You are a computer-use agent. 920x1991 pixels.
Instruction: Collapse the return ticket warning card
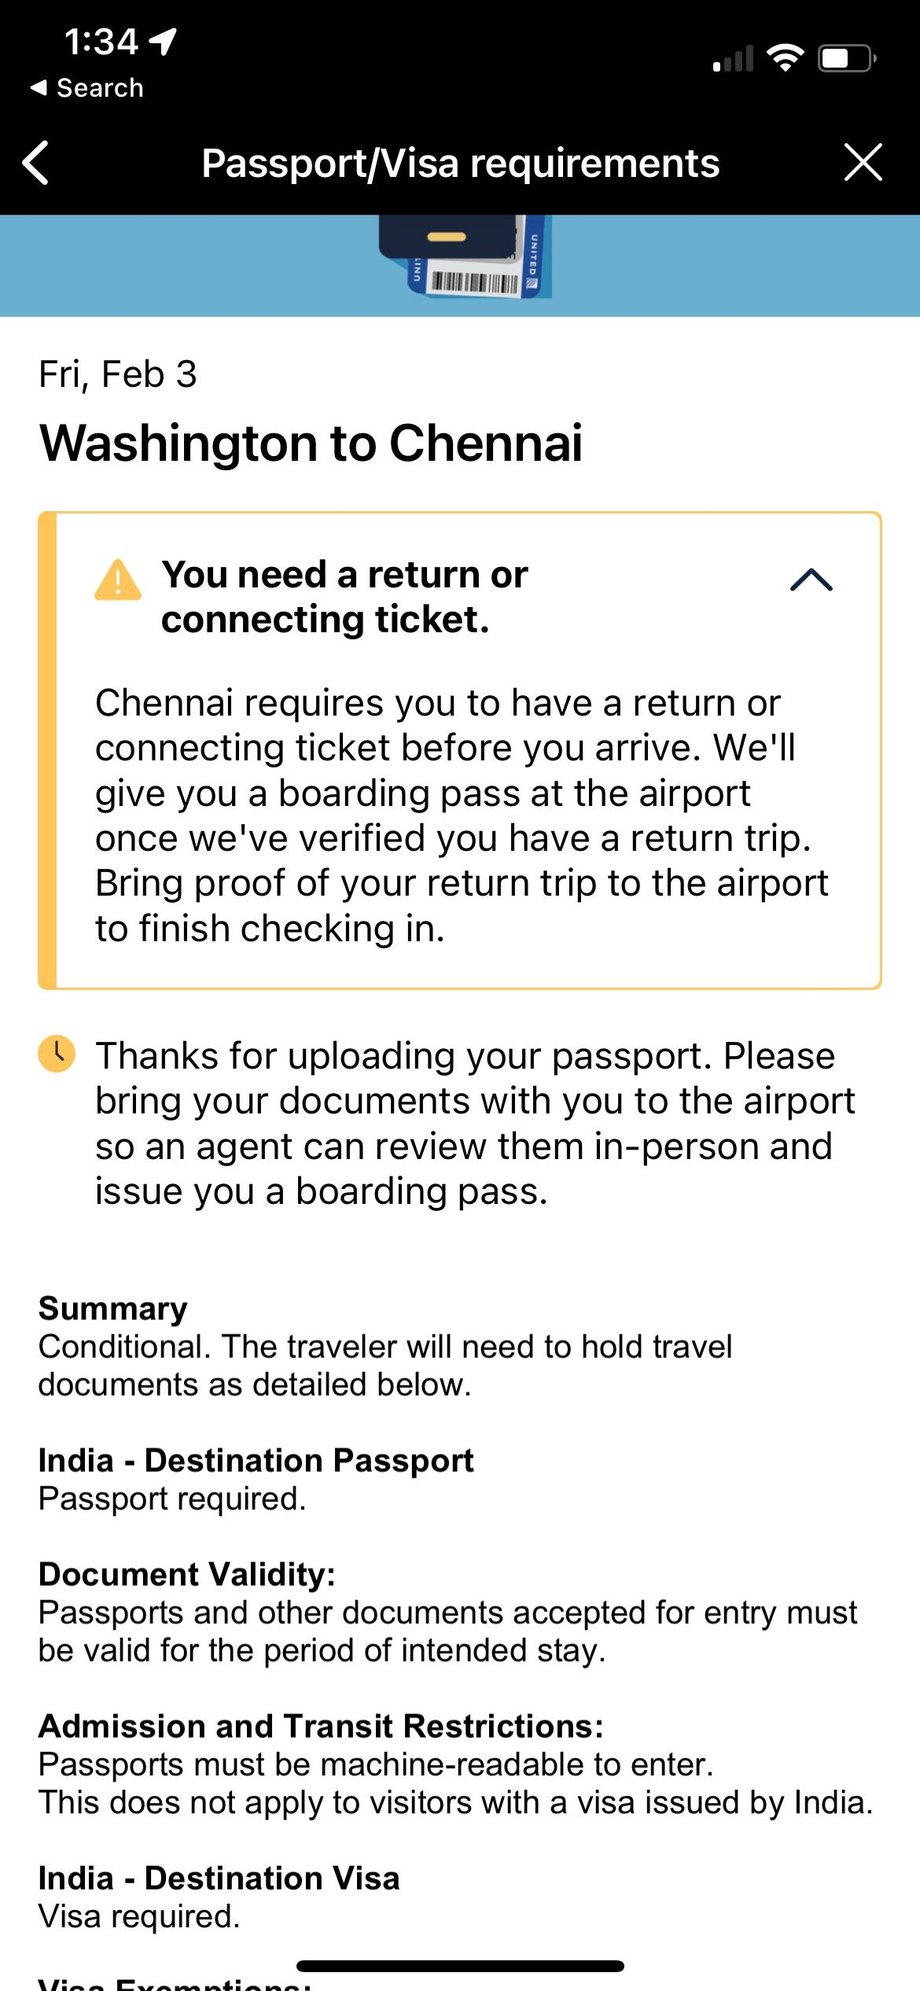click(x=812, y=580)
